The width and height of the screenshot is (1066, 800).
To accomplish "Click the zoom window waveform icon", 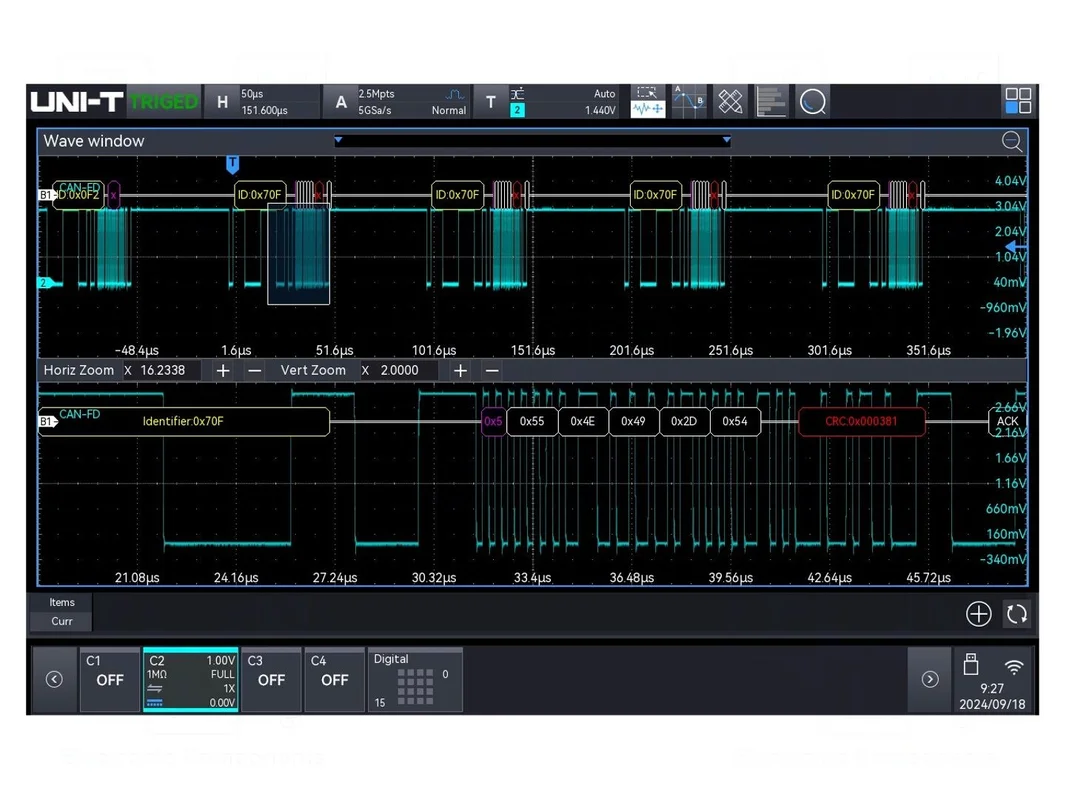I will (x=647, y=102).
